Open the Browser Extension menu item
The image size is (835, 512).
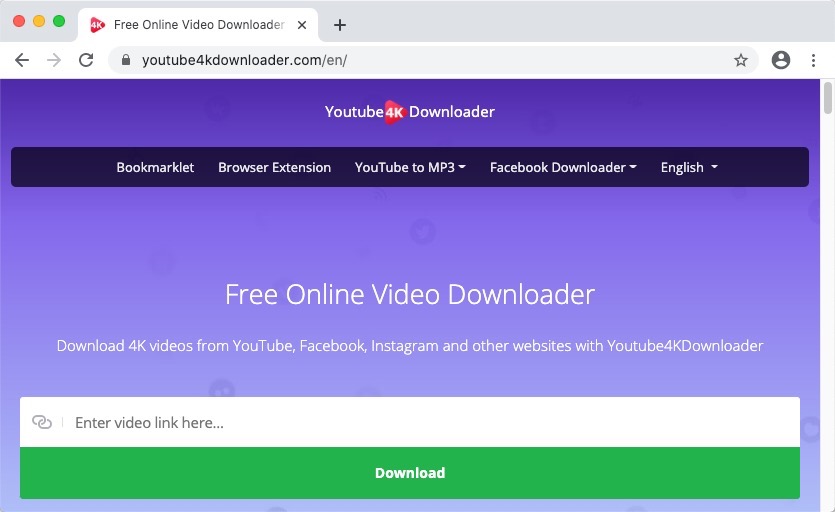(274, 167)
